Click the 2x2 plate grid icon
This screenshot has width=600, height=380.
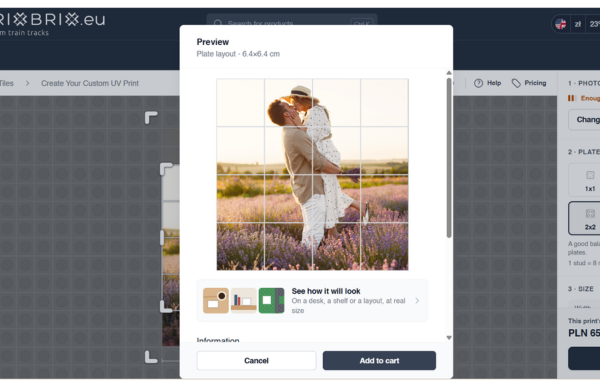click(x=590, y=213)
